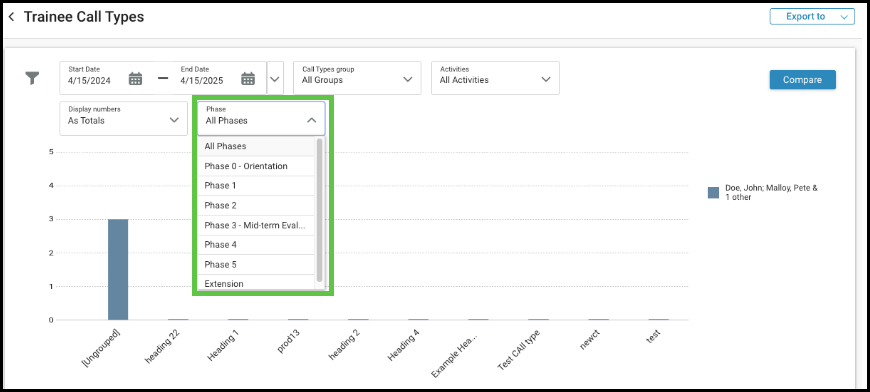Click the Phase list scrollbar
This screenshot has width=870, height=392.
coord(319,210)
